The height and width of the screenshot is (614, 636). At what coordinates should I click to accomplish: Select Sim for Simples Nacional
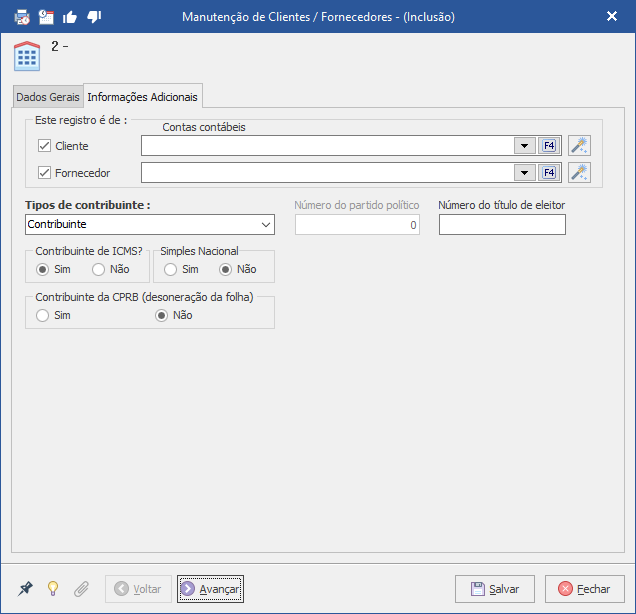[171, 269]
